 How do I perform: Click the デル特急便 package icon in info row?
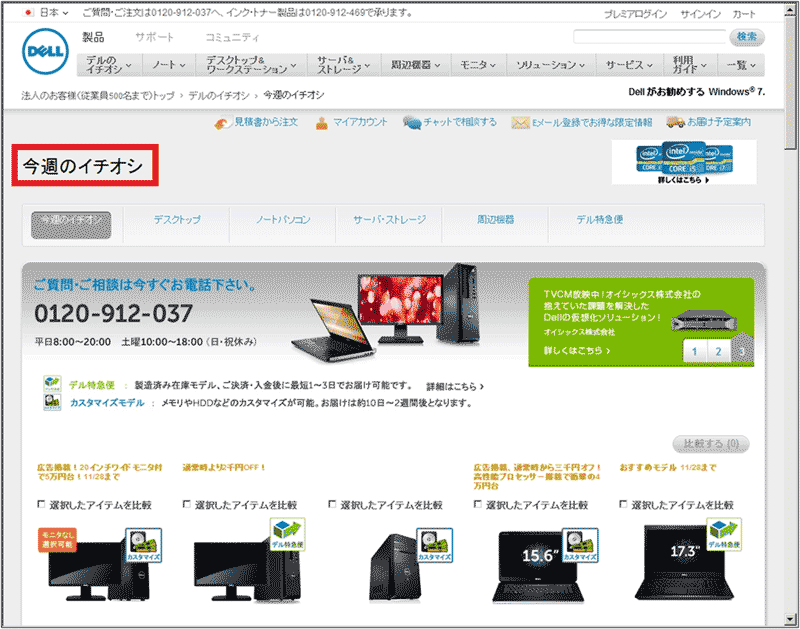coord(52,384)
